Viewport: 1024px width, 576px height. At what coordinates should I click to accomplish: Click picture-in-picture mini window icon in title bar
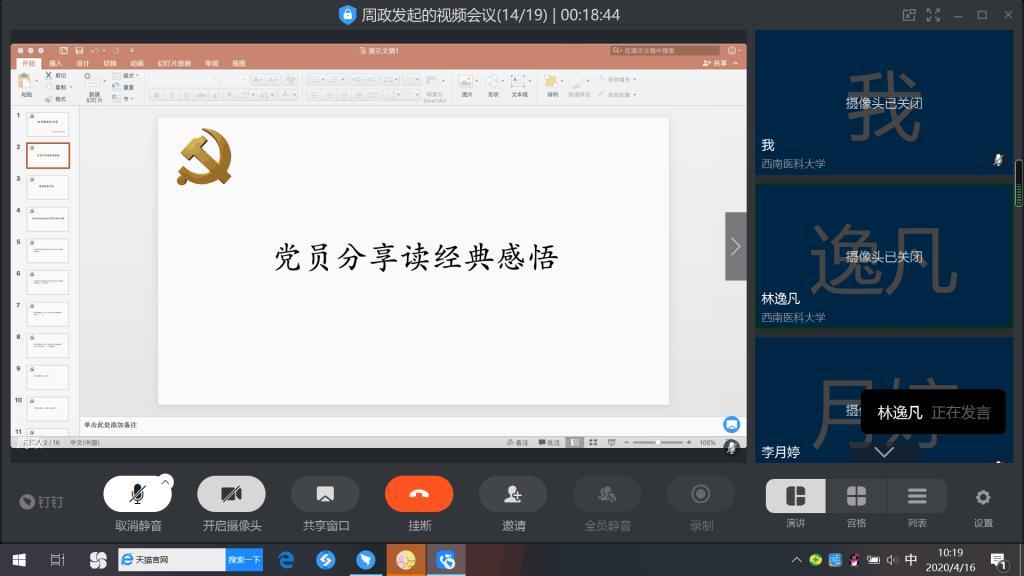[x=909, y=15]
